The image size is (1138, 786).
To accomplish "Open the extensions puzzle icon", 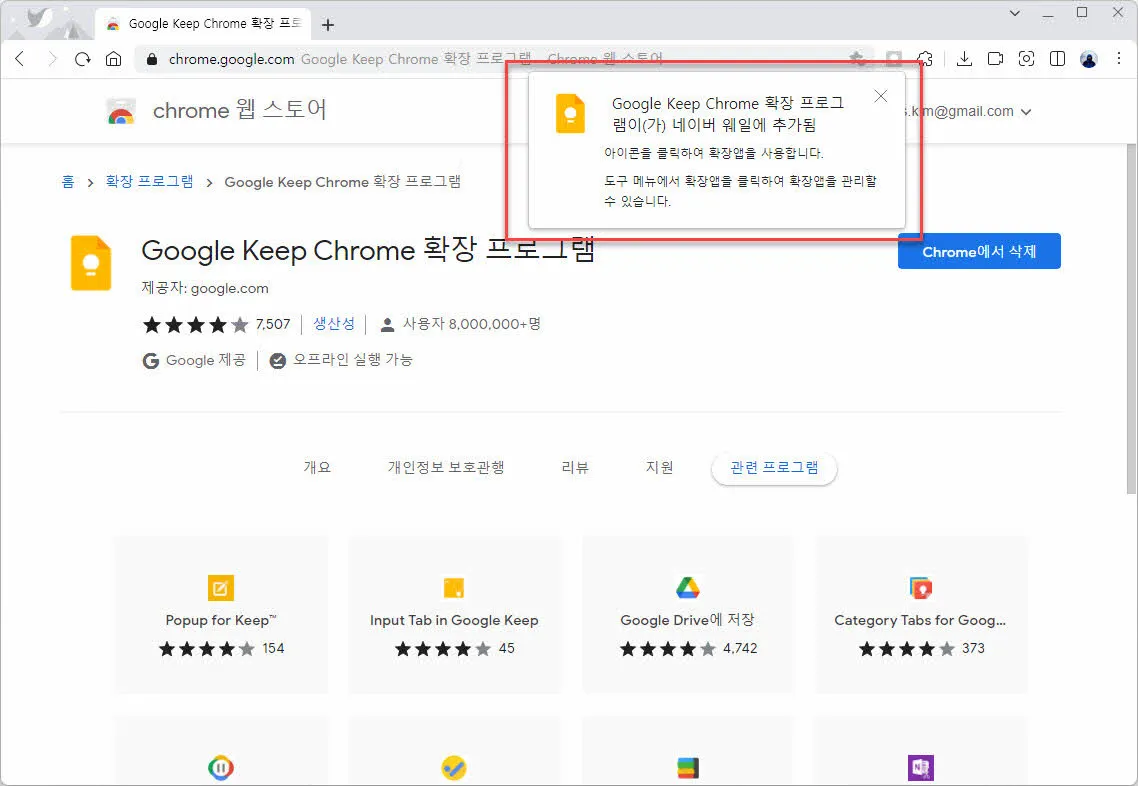I will (x=925, y=59).
